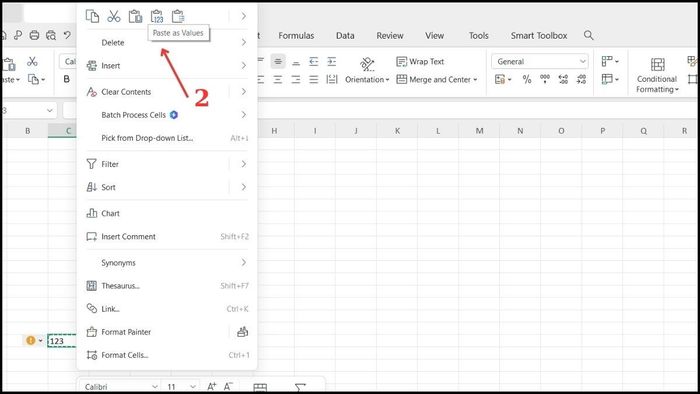
Task: Open the Insert submenu
Action: point(167,66)
